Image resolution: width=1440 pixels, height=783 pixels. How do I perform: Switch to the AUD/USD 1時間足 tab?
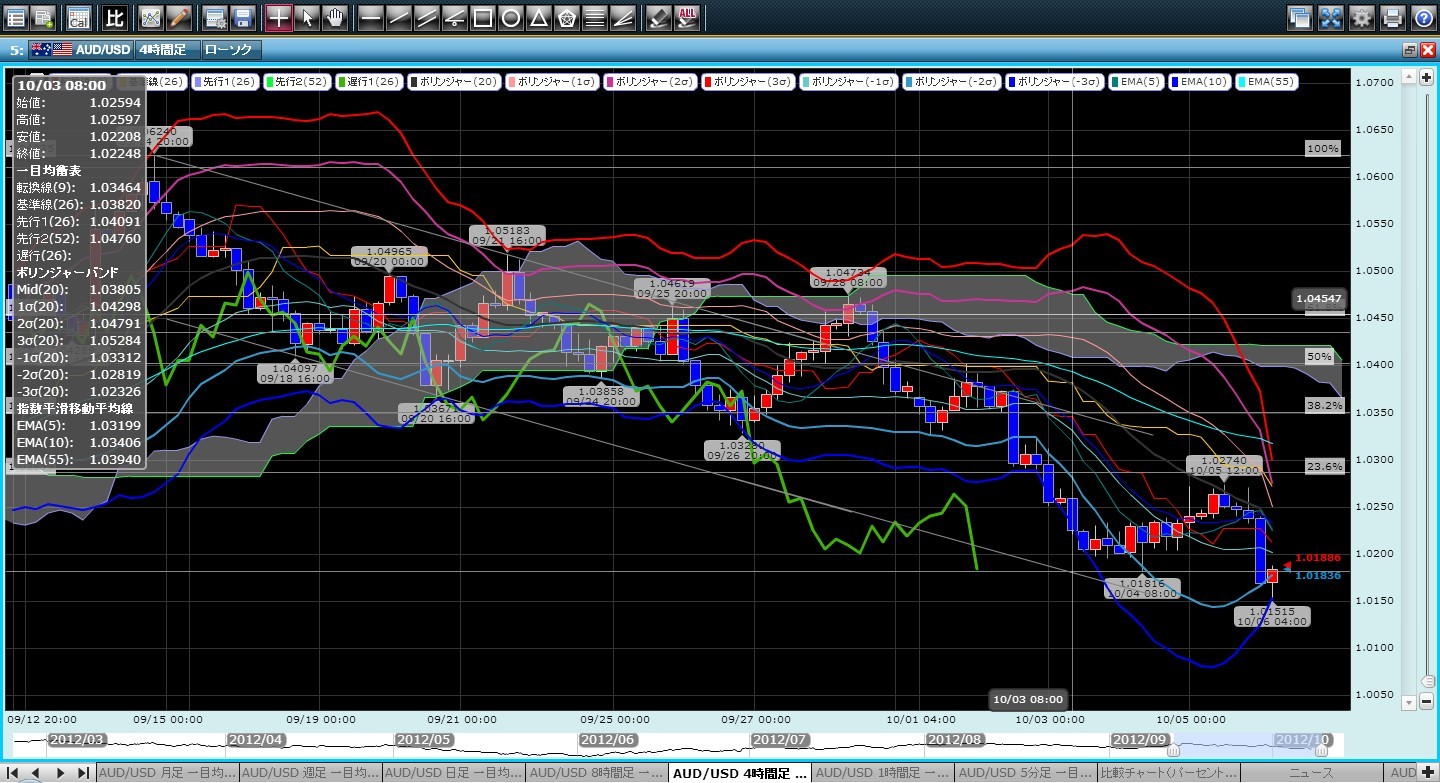pyautogui.click(x=882, y=773)
